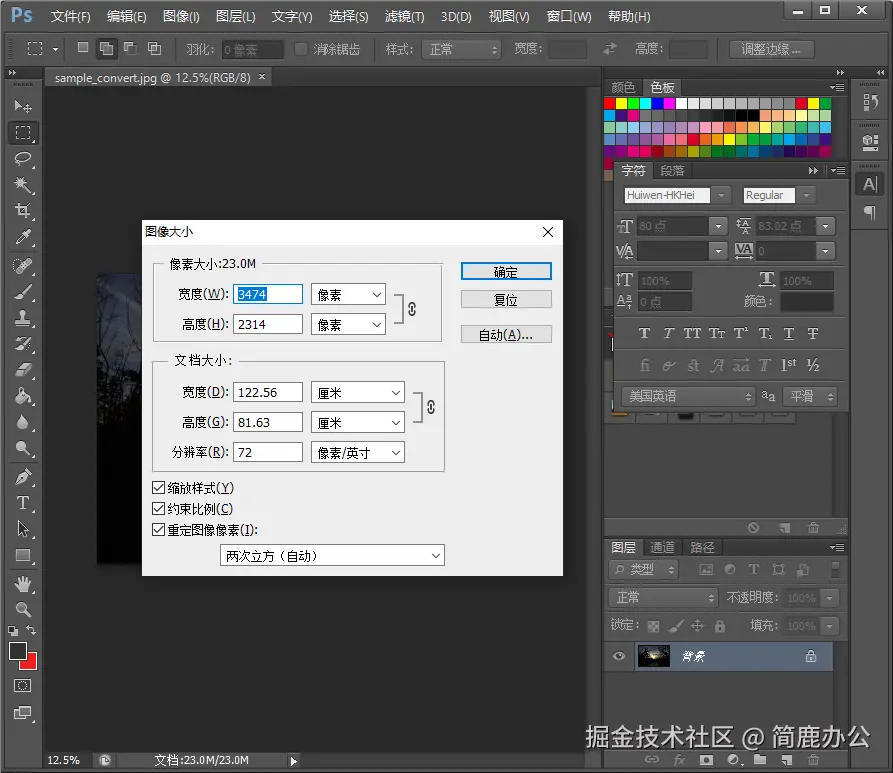The height and width of the screenshot is (773, 893).
Task: Pick the Eyedropper tool
Action: (23, 238)
